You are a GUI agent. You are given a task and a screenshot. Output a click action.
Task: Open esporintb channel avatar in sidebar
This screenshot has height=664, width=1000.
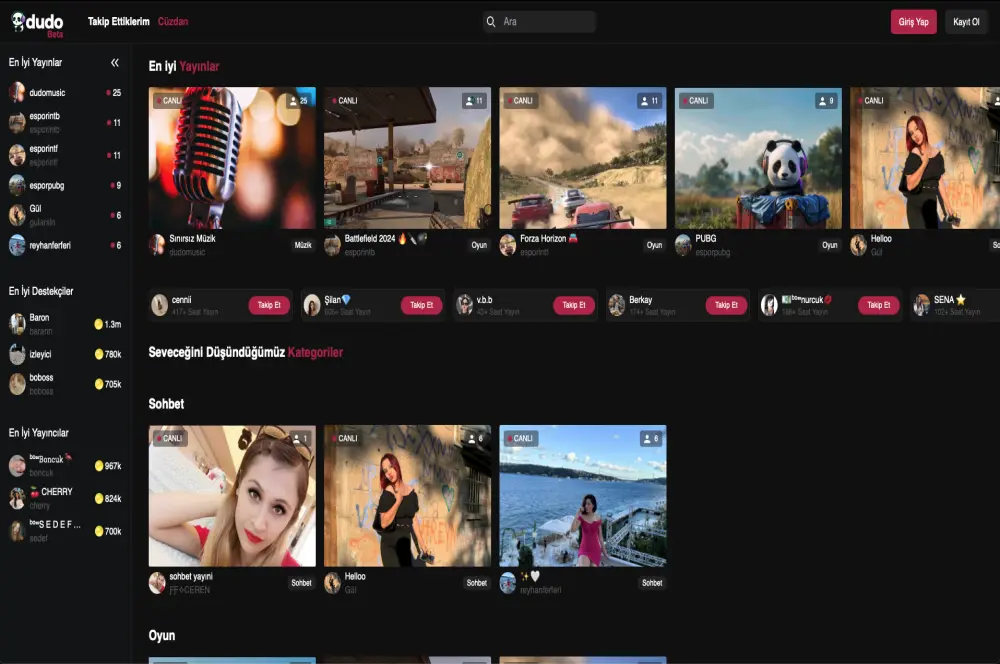coord(17,122)
